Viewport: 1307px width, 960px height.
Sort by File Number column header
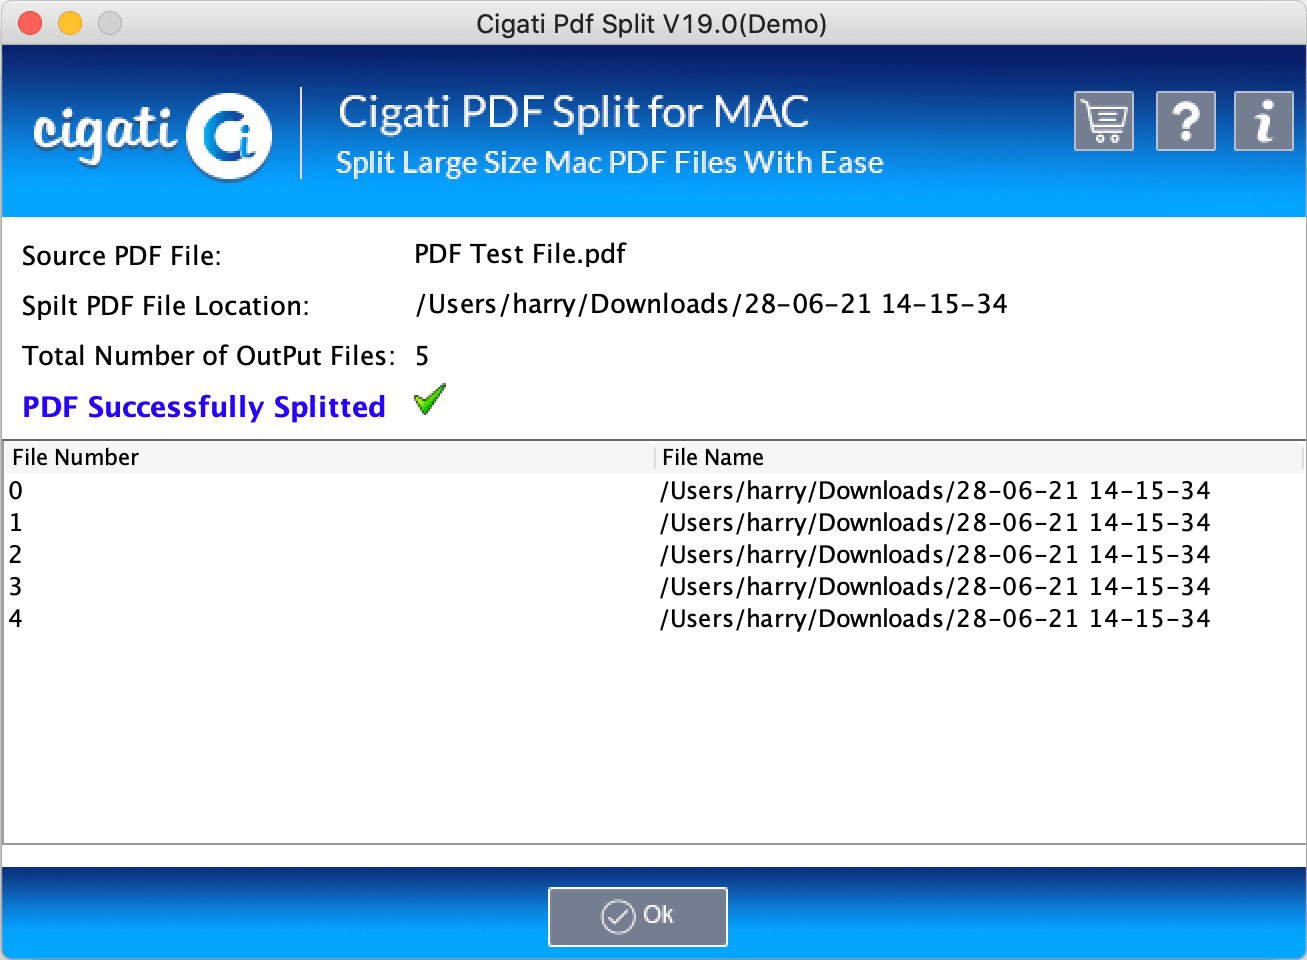click(x=329, y=457)
